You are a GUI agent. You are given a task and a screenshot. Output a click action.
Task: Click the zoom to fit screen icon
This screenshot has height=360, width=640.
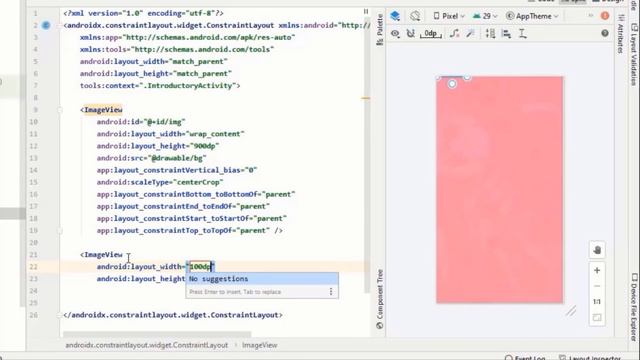click(597, 318)
